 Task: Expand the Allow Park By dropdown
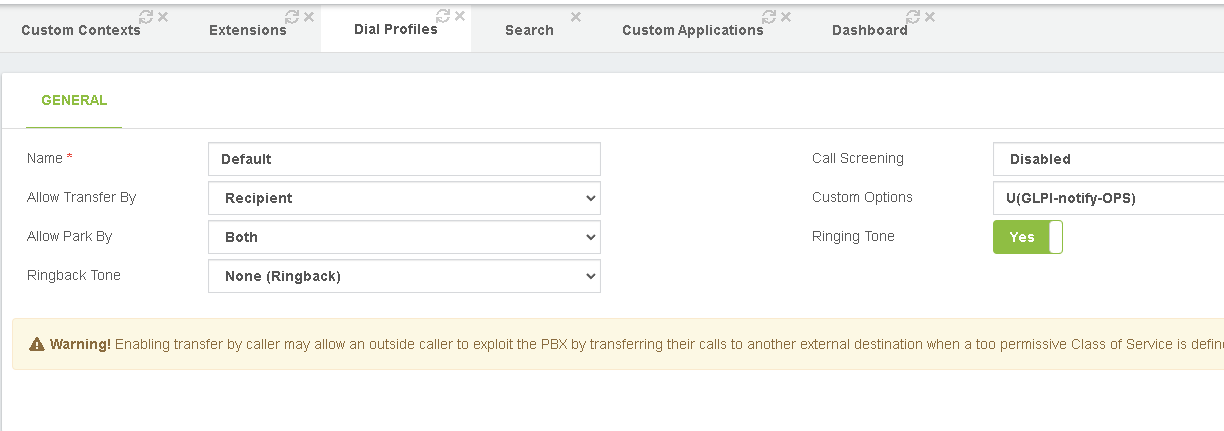point(404,237)
